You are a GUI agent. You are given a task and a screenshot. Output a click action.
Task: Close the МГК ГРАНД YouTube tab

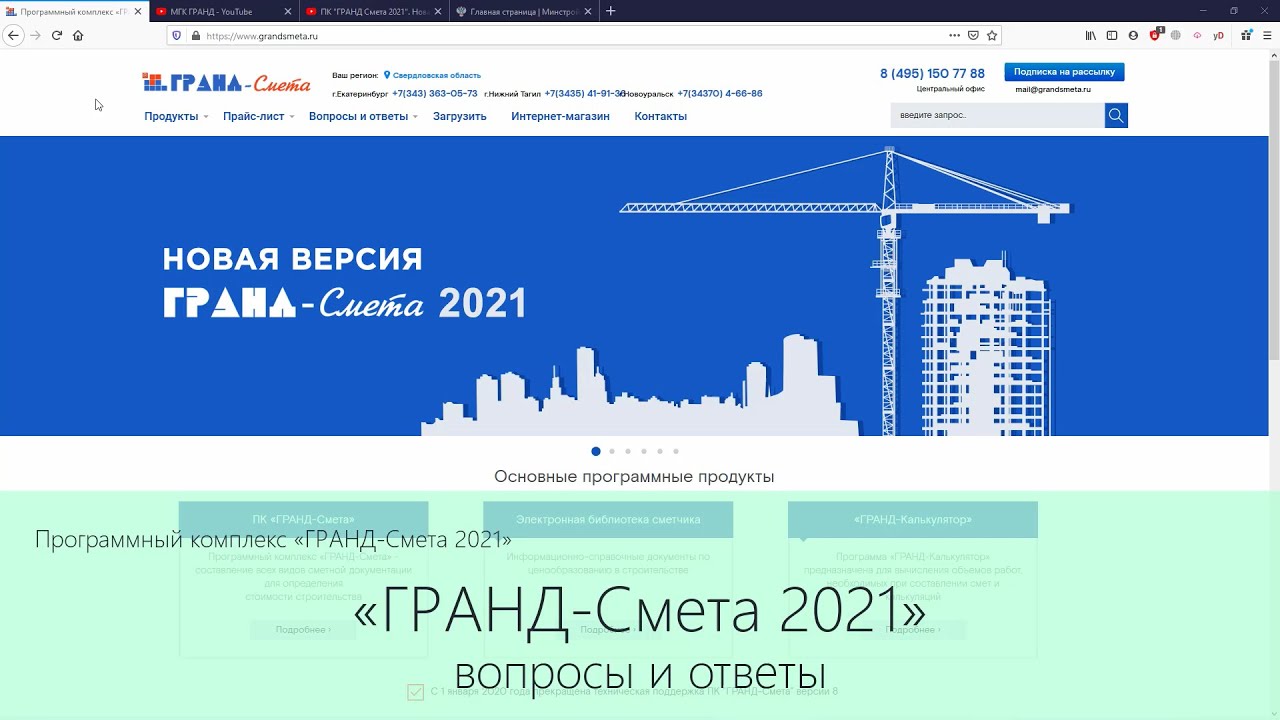pyautogui.click(x=288, y=11)
